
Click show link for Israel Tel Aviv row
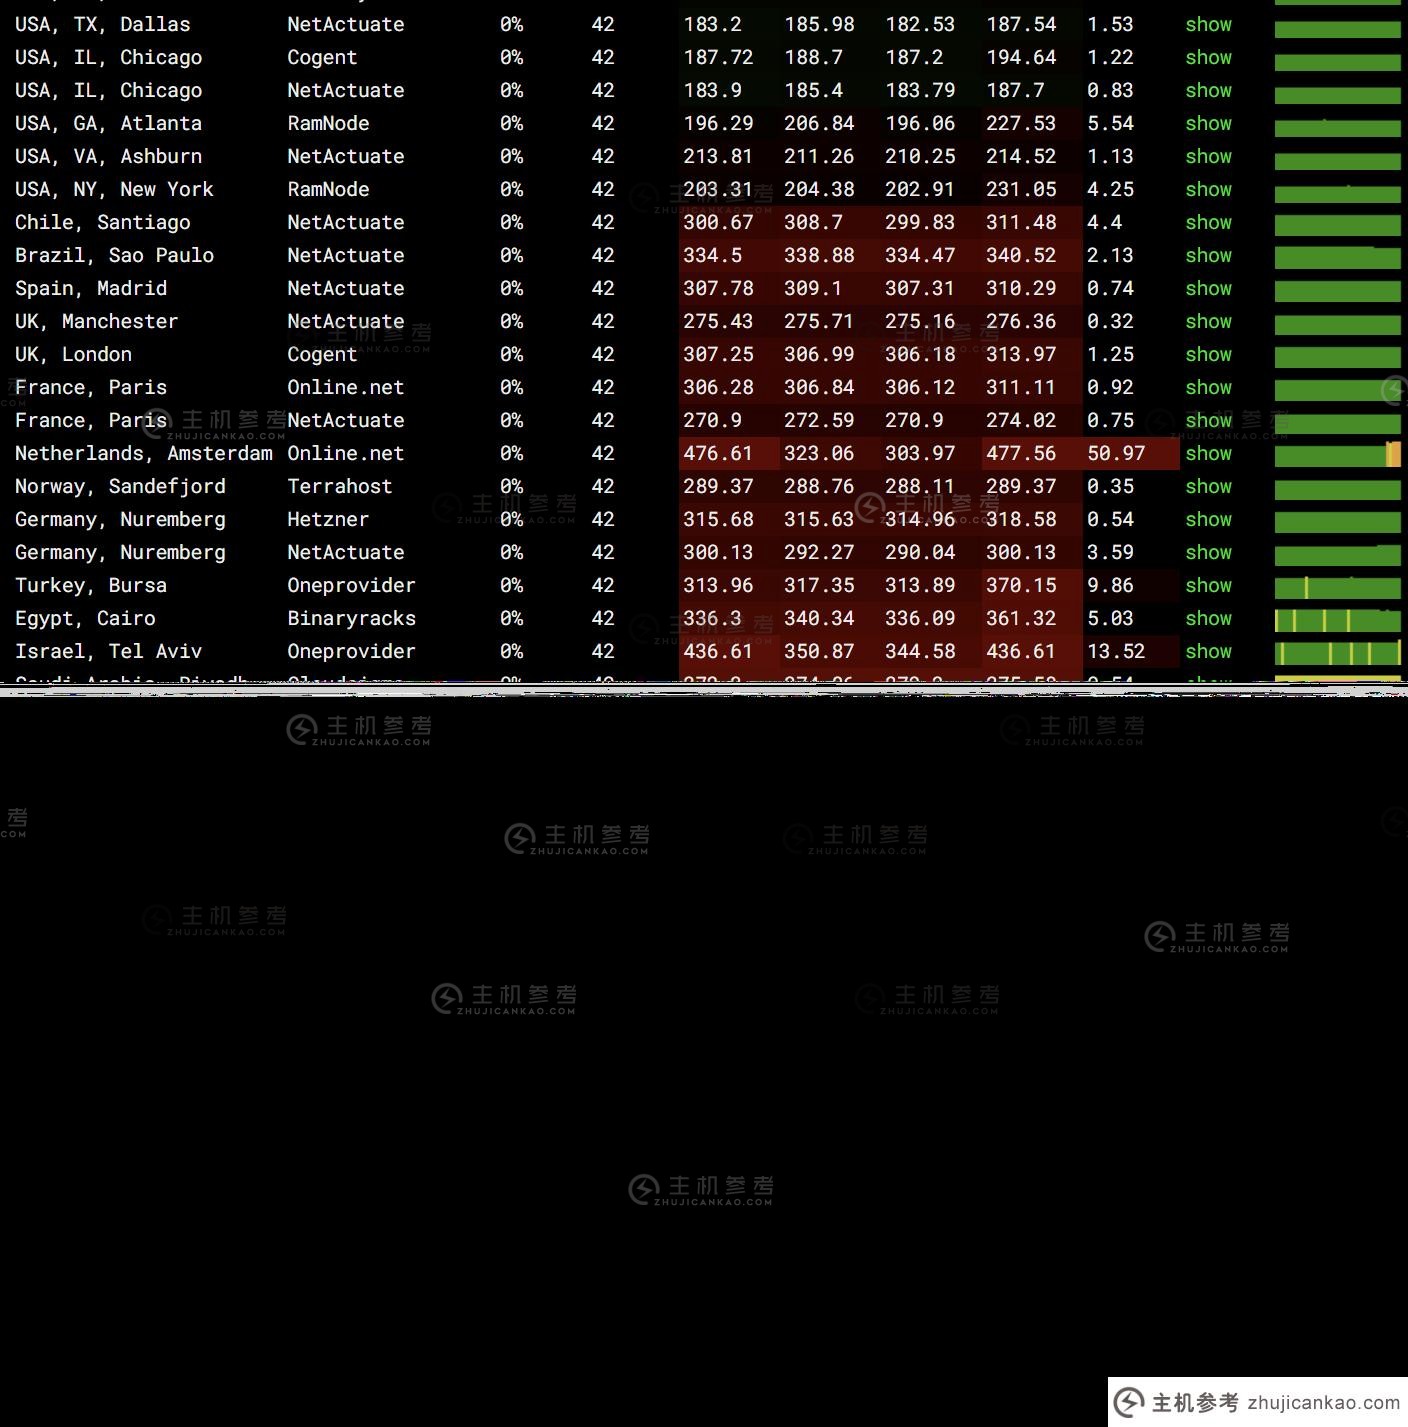(1208, 651)
